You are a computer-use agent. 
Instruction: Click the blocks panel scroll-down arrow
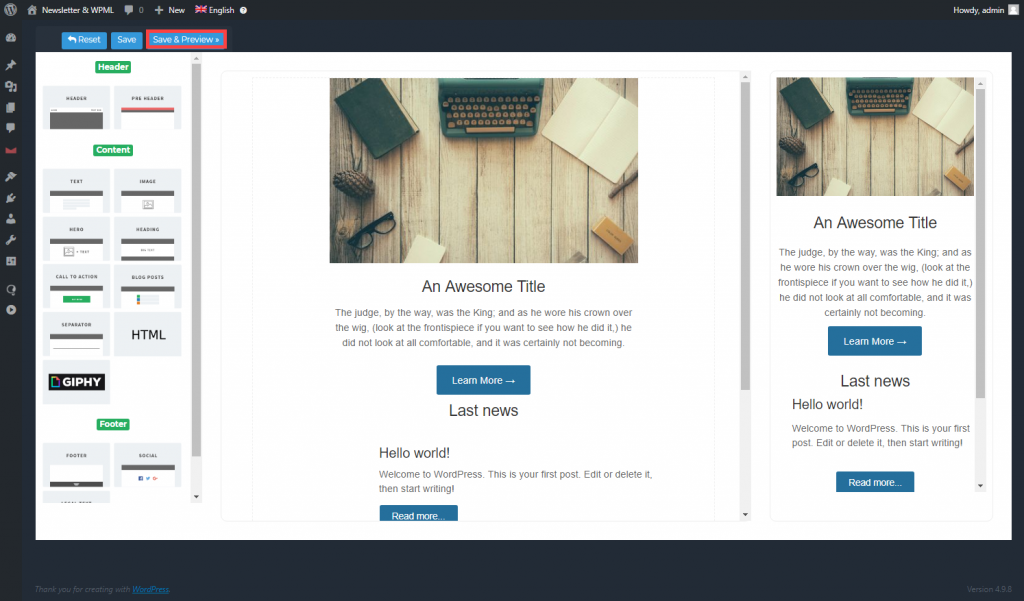pyautogui.click(x=197, y=497)
